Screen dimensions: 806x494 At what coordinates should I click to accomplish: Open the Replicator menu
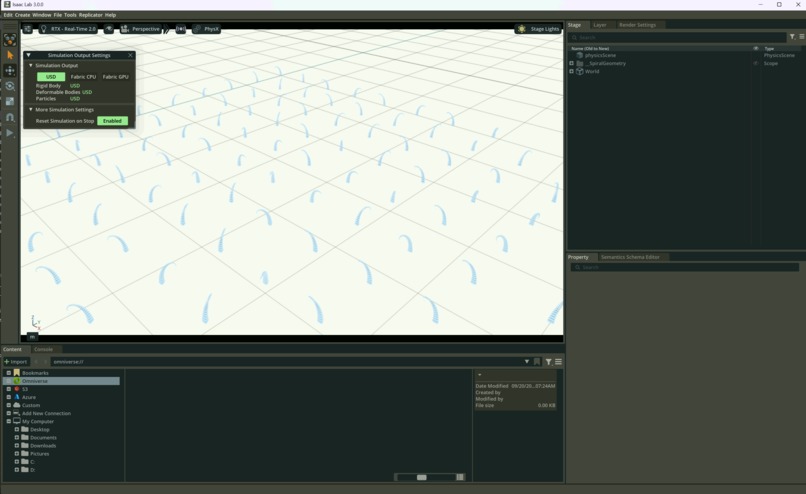click(90, 15)
